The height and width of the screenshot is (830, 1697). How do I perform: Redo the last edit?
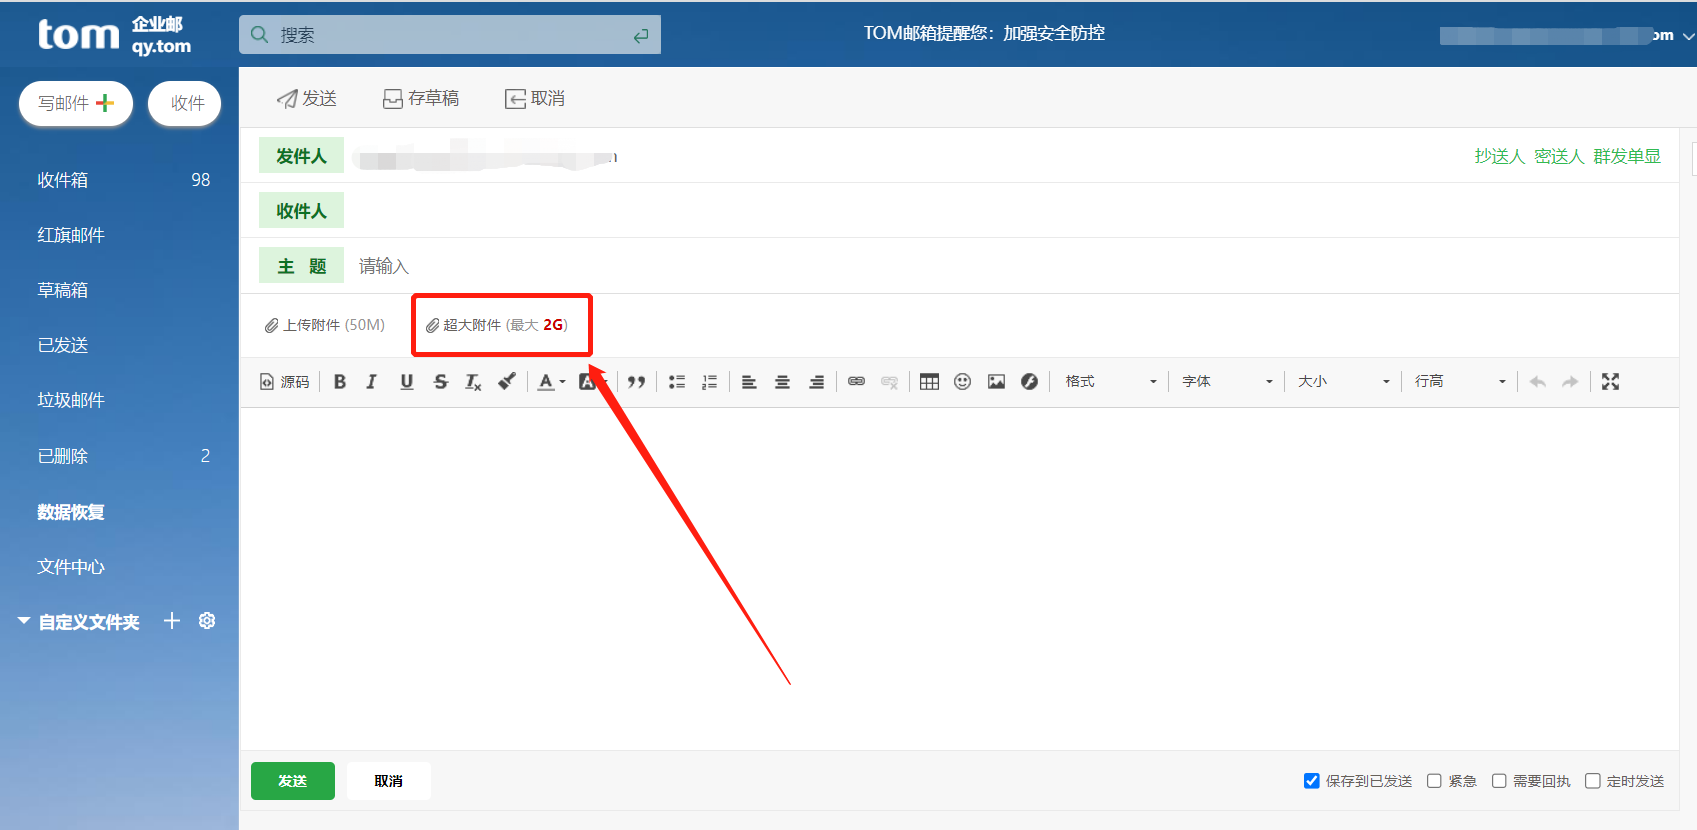[1571, 381]
